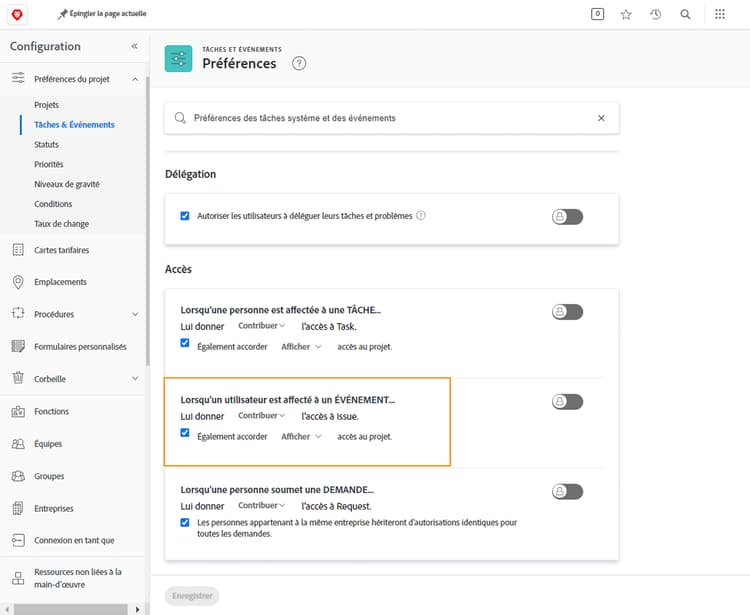Image resolution: width=750 pixels, height=615 pixels.
Task: Click the Entreprises building icon
Action: coord(18,508)
